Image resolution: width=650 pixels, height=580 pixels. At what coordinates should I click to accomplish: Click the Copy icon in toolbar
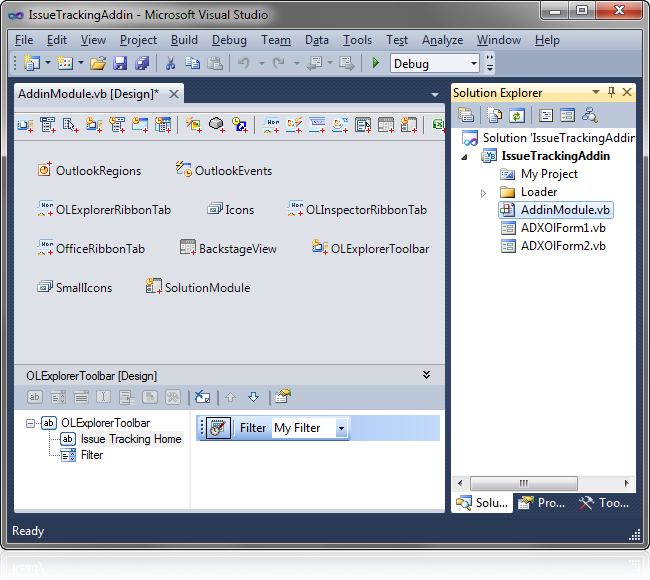192,63
